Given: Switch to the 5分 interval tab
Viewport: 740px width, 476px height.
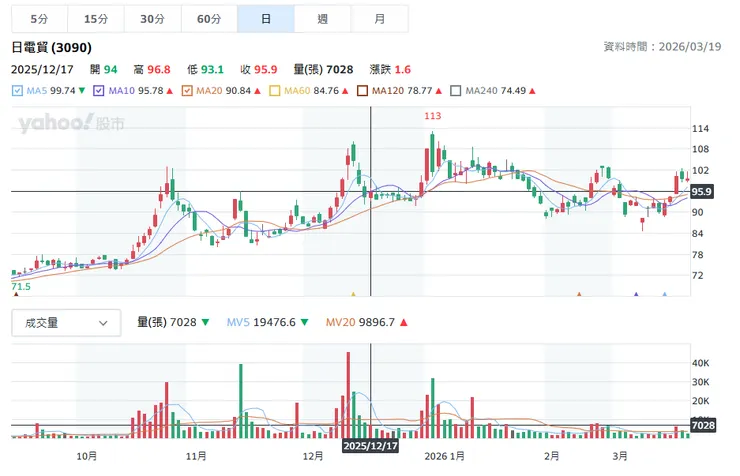Looking at the screenshot, I should (40, 19).
